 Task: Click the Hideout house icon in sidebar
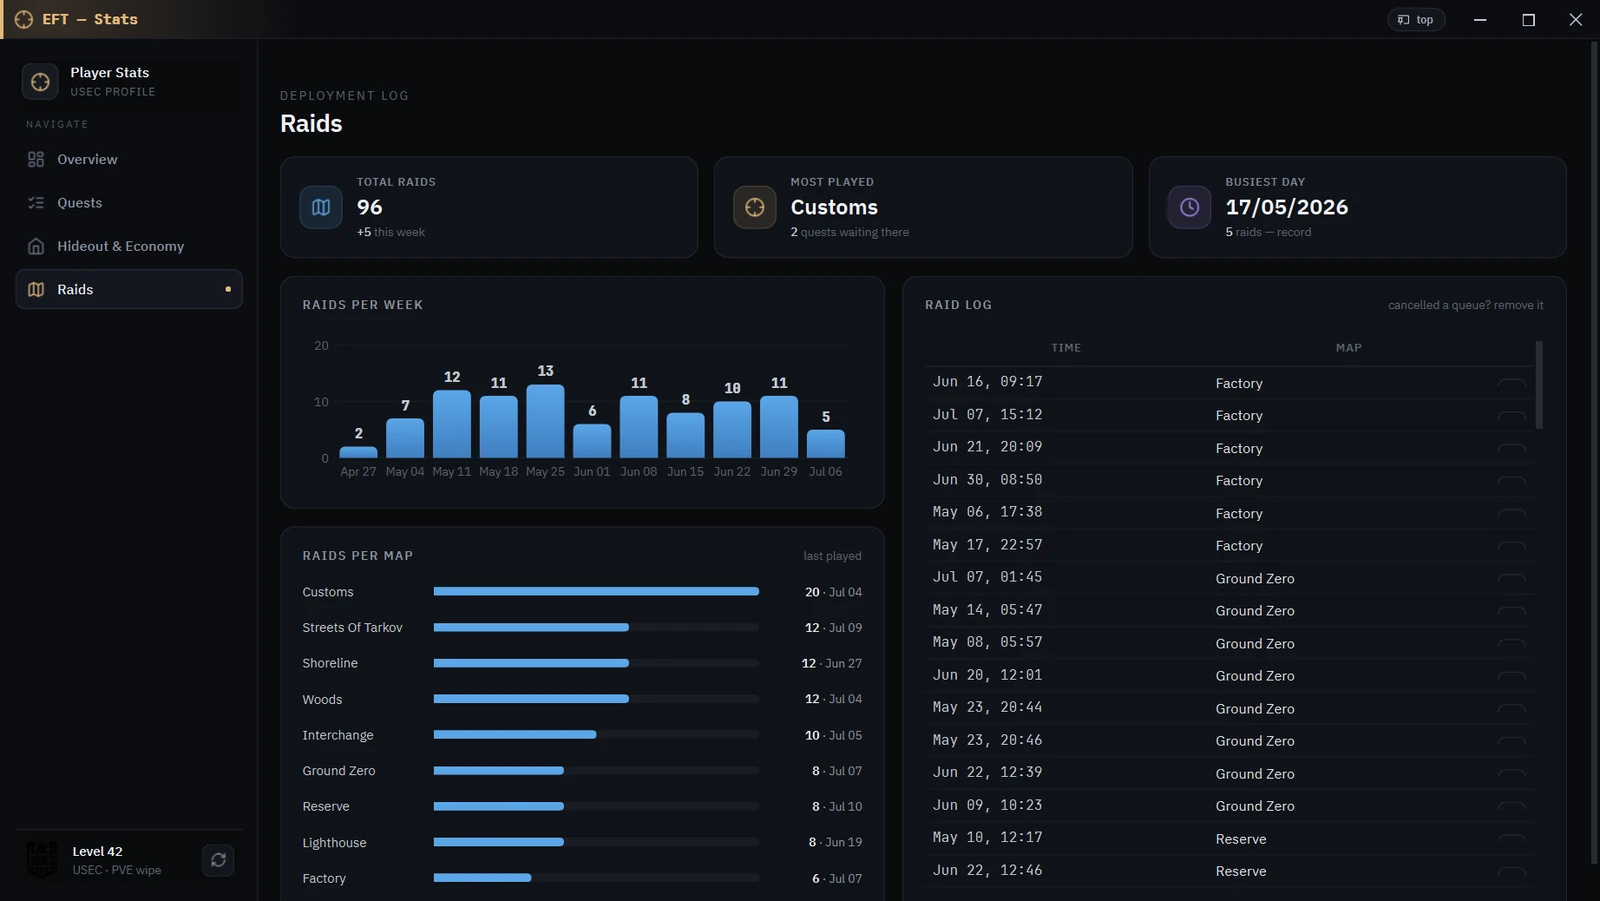[36, 246]
